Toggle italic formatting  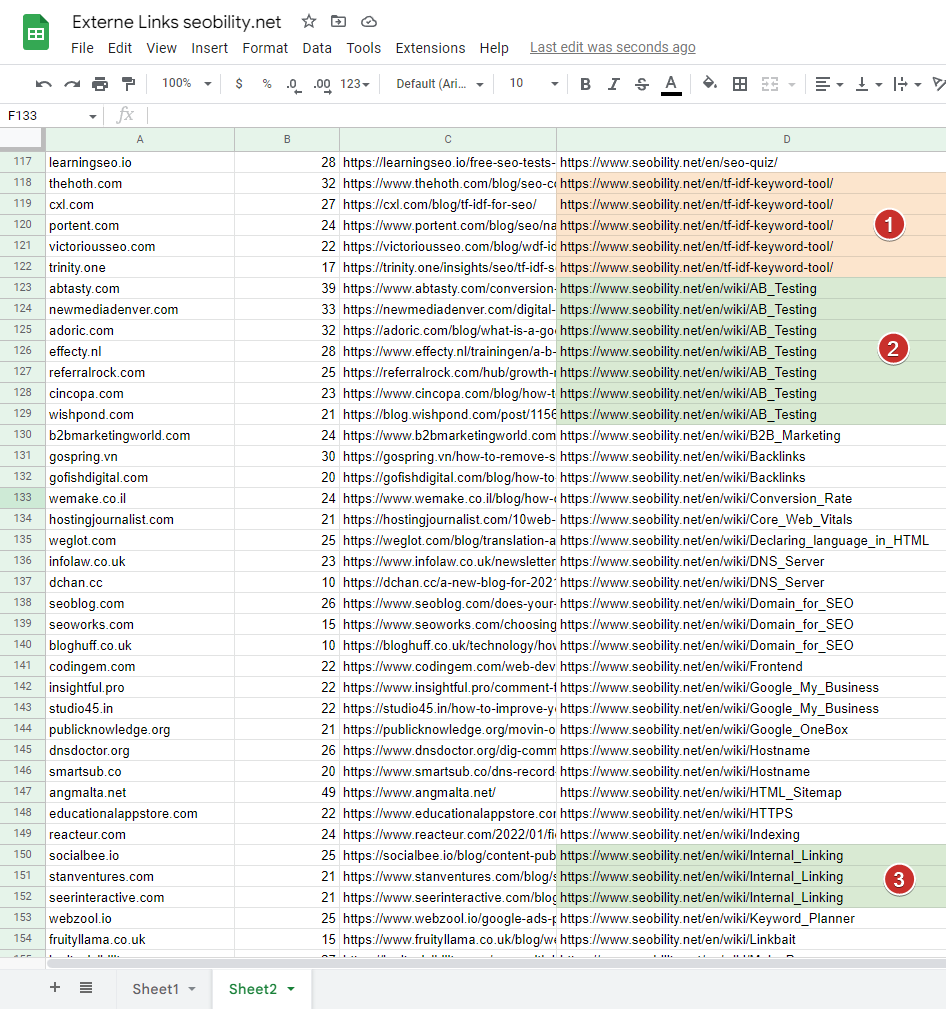pos(613,84)
